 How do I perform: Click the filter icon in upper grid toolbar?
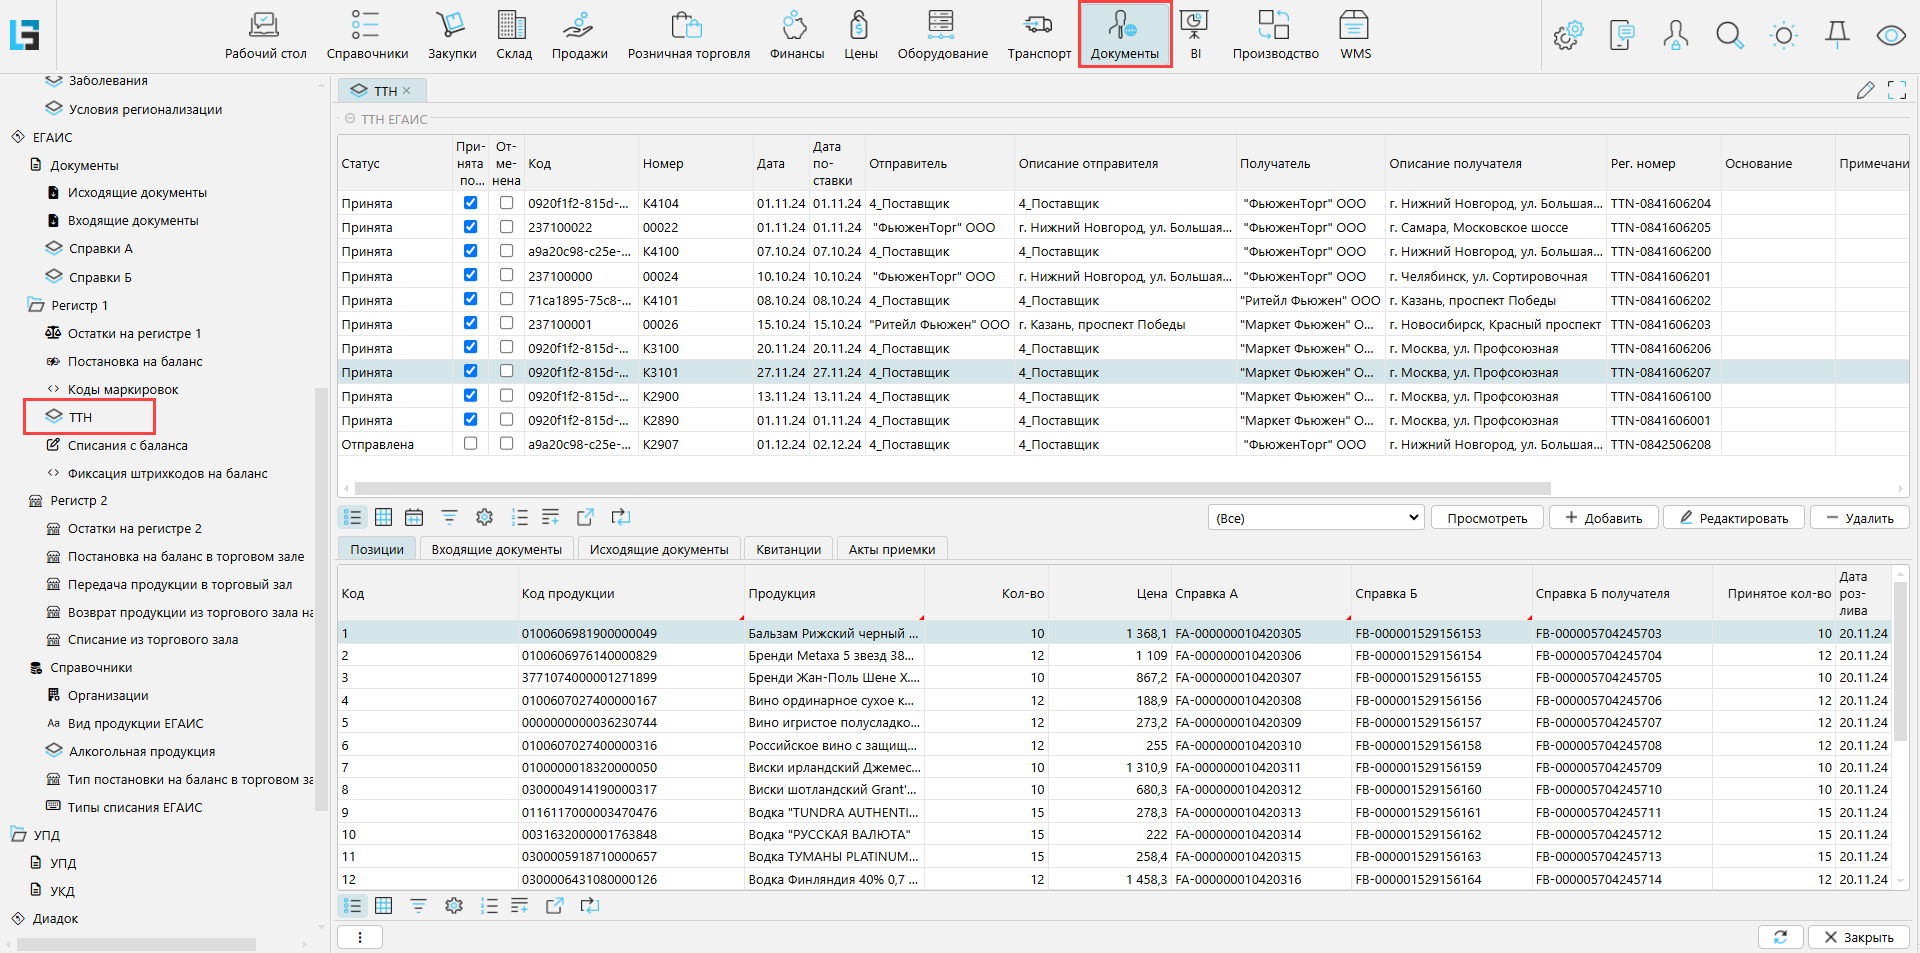click(x=449, y=517)
